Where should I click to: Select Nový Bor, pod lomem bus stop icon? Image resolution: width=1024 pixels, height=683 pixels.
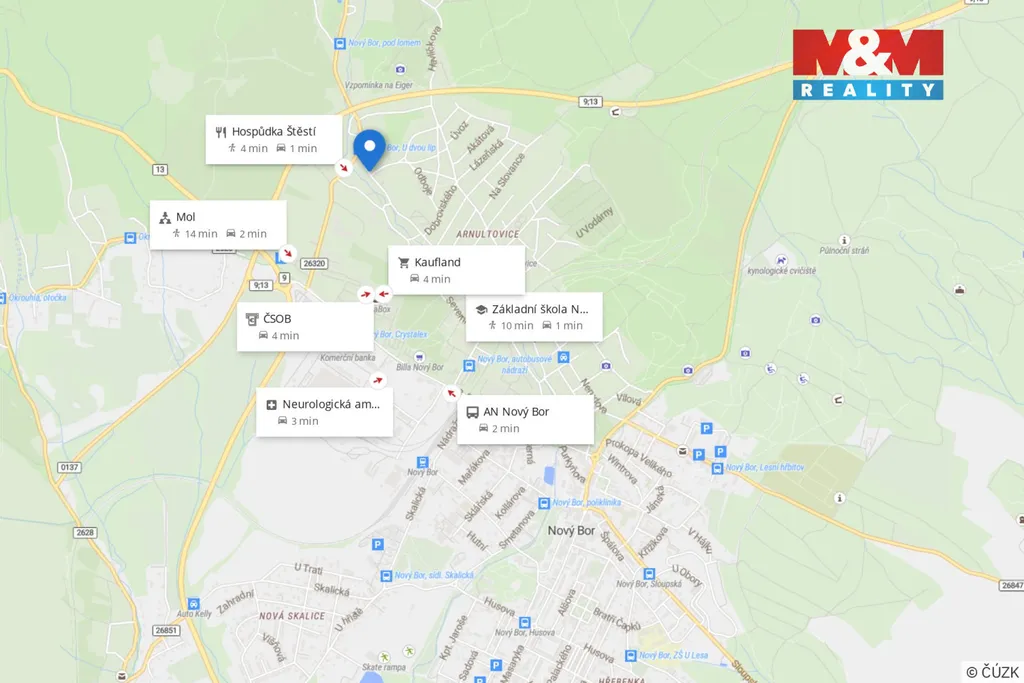tap(340, 44)
